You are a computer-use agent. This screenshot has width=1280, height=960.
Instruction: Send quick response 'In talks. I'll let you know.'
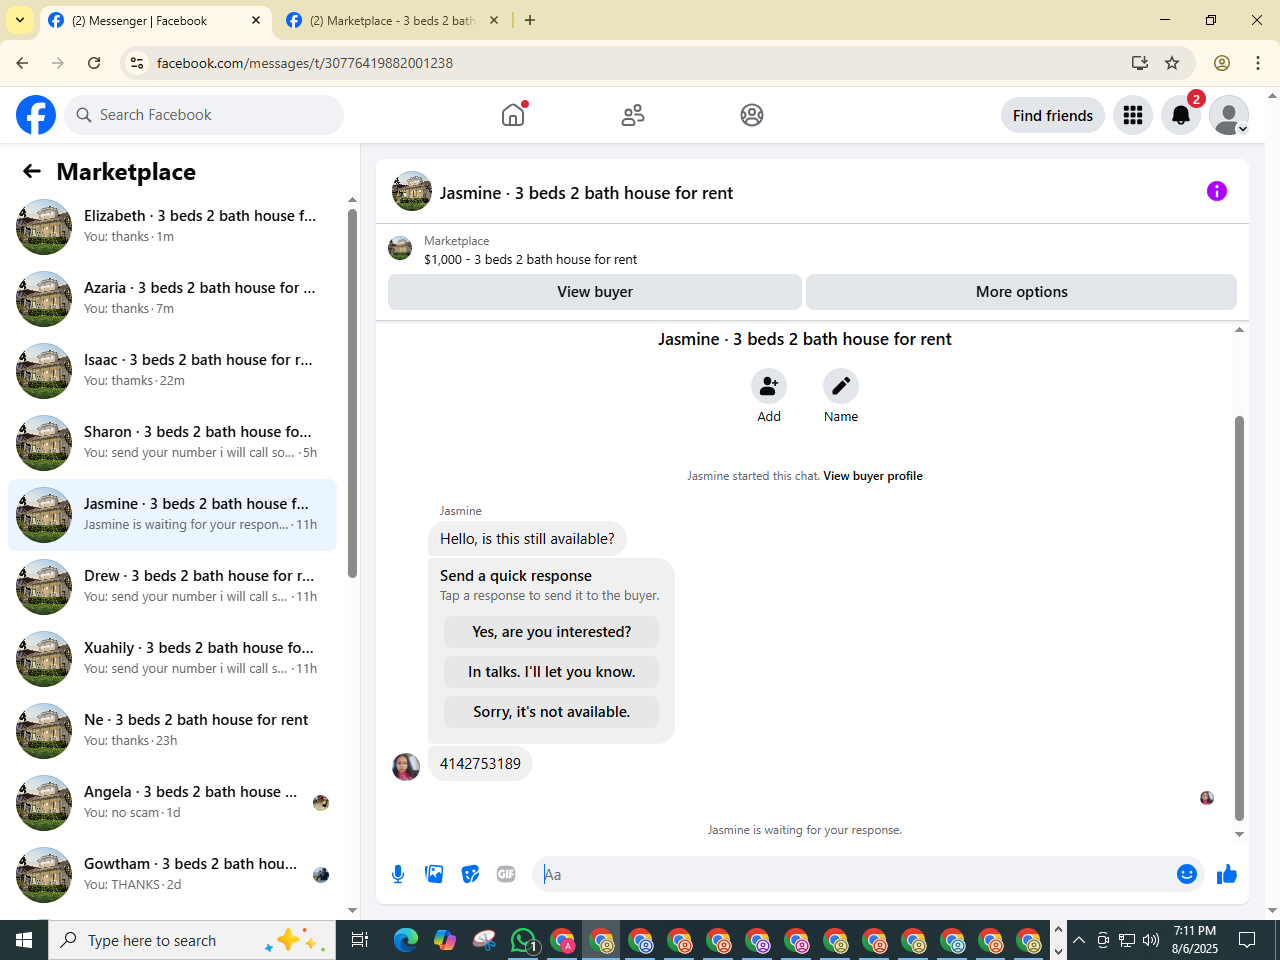tap(551, 672)
